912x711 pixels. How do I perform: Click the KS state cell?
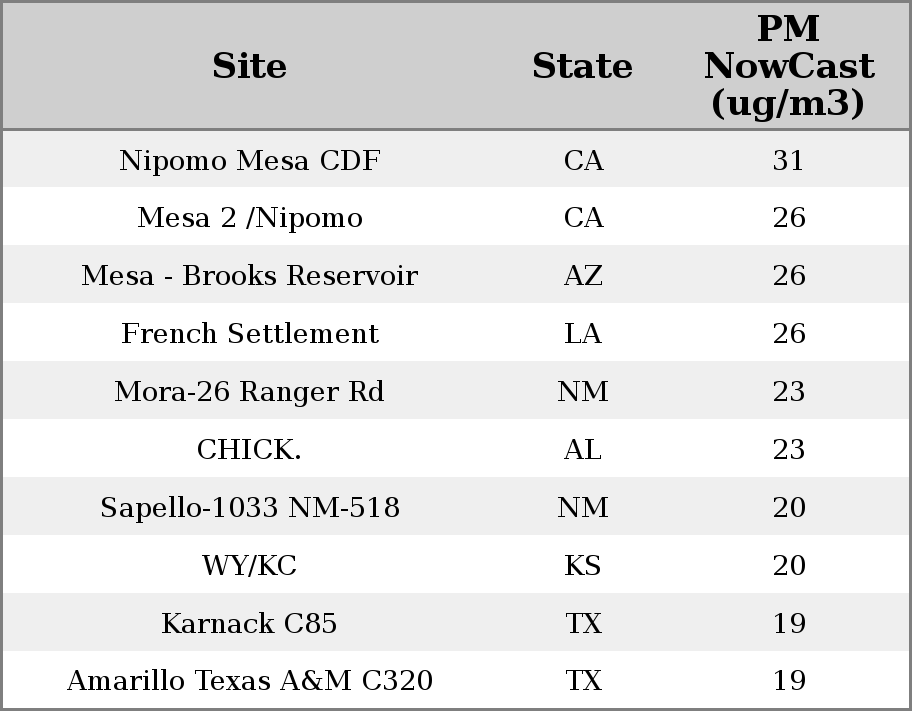[583, 566]
